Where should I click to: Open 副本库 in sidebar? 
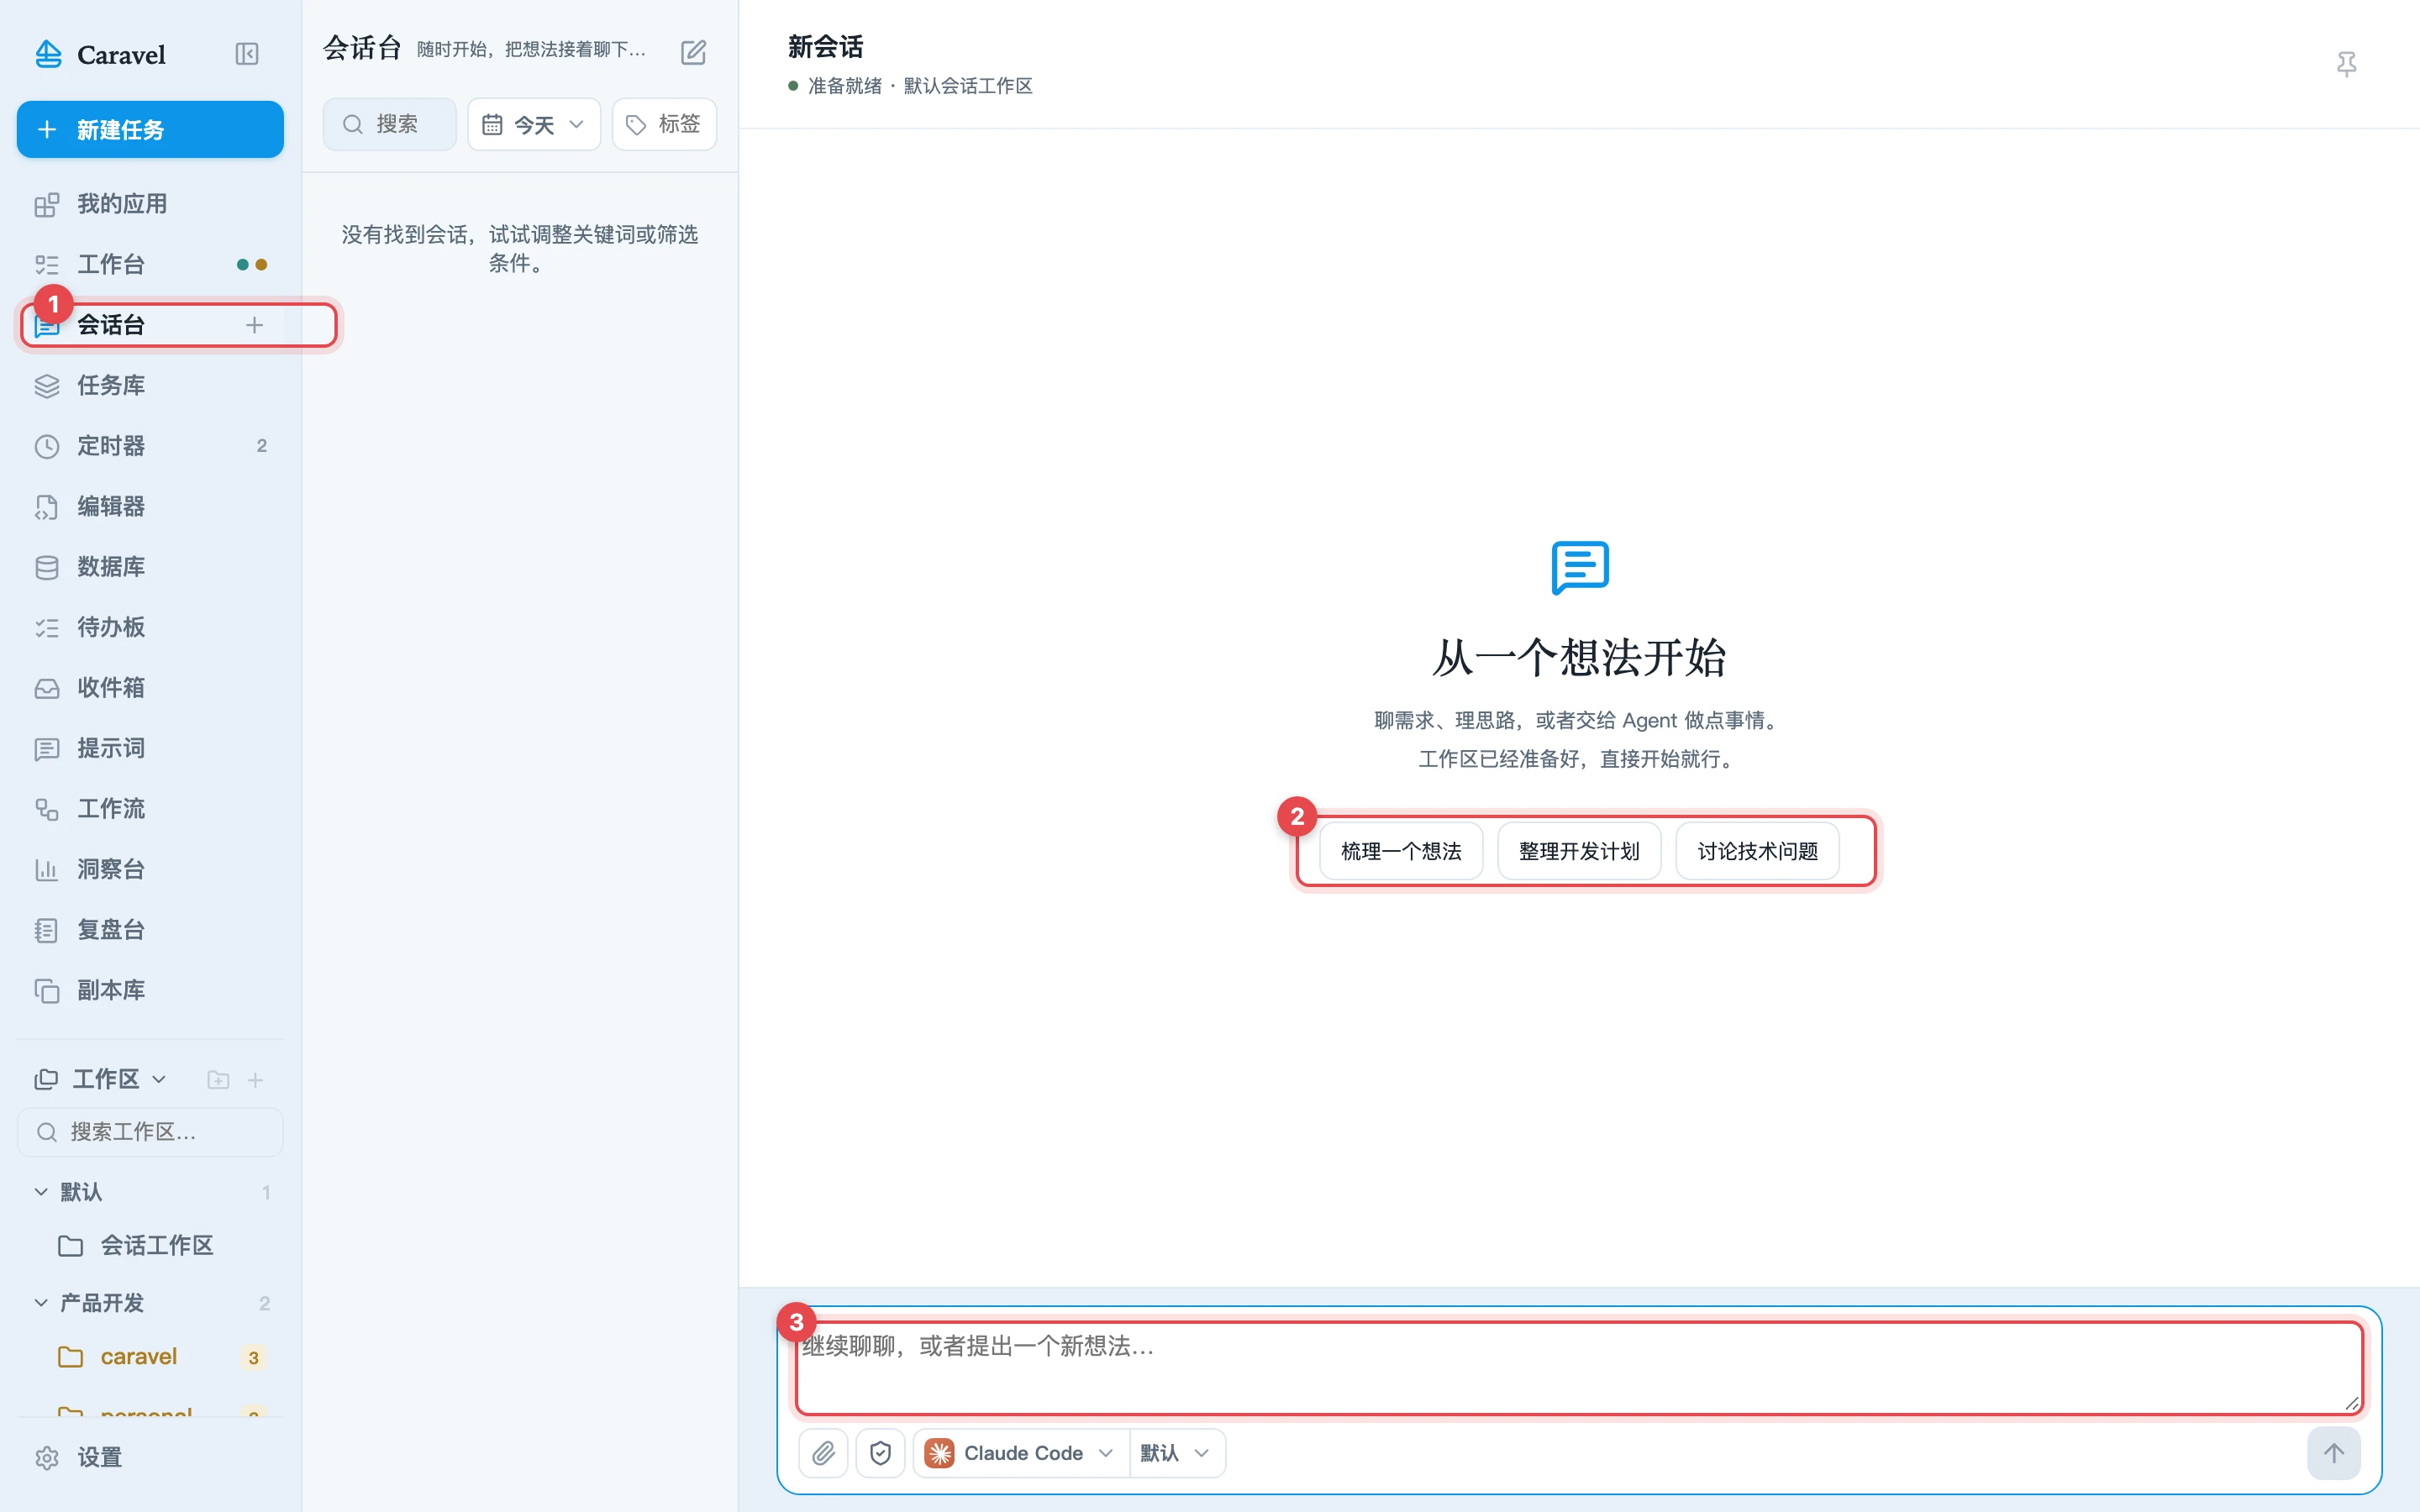pos(150,991)
